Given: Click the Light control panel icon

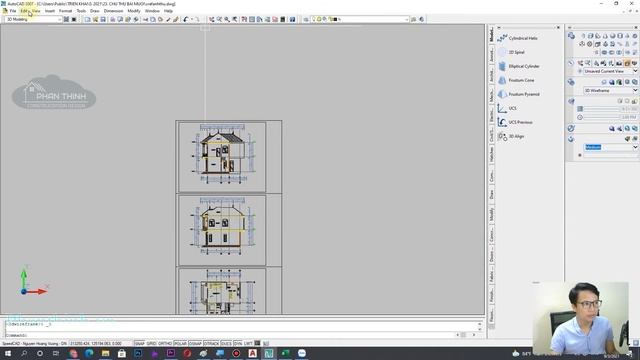Looking at the screenshot, I should [x=571, y=101].
